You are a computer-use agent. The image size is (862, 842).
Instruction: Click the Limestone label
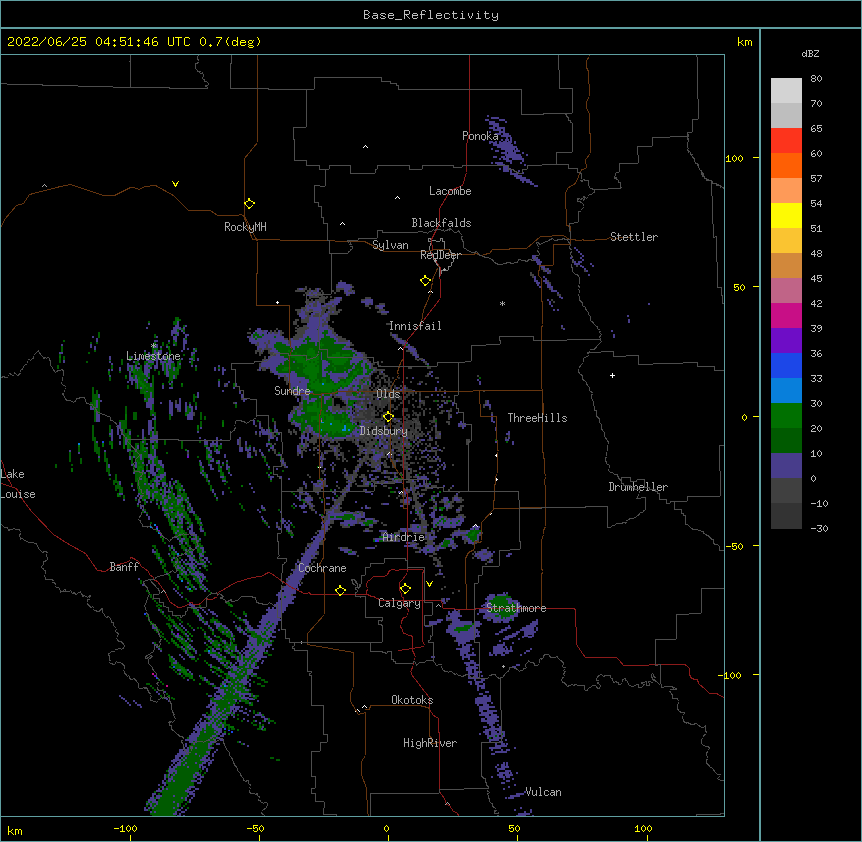click(153, 356)
